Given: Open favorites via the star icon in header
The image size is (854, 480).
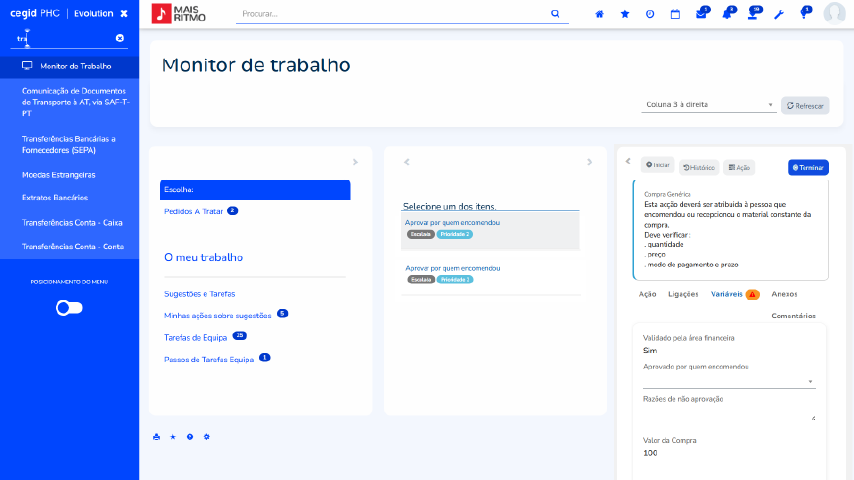Looking at the screenshot, I should click(625, 14).
